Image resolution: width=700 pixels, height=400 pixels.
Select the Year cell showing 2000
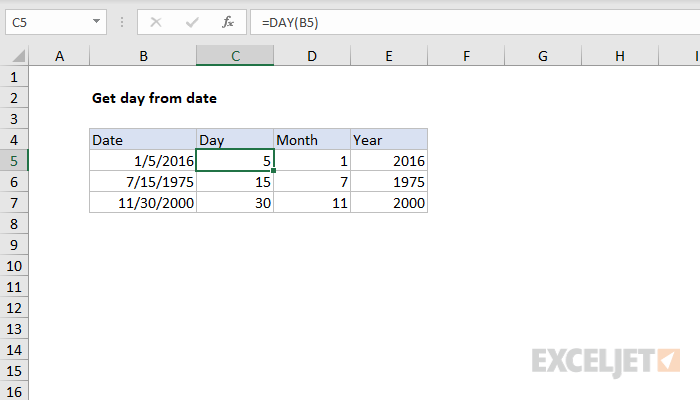click(x=389, y=203)
